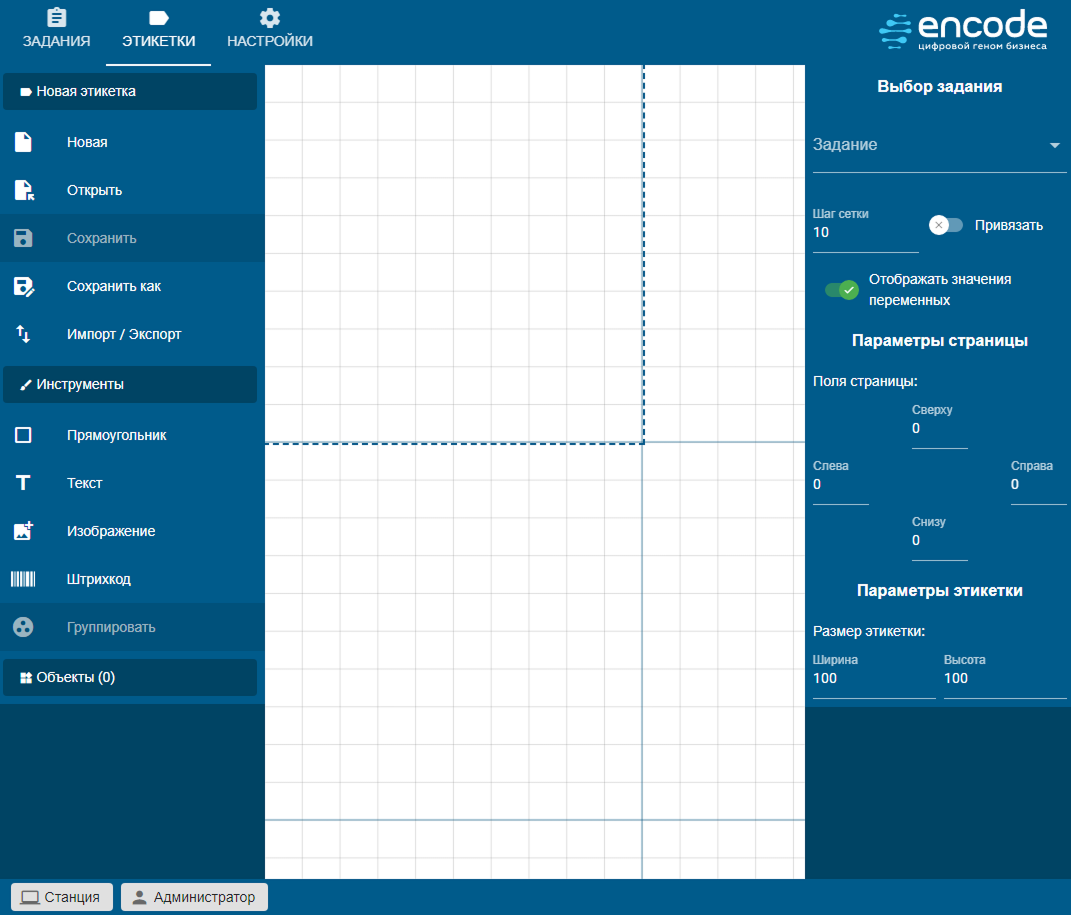The image size is (1071, 915).
Task: Toggle Отображать значения переменных switch
Action: pyautogui.click(x=841, y=290)
